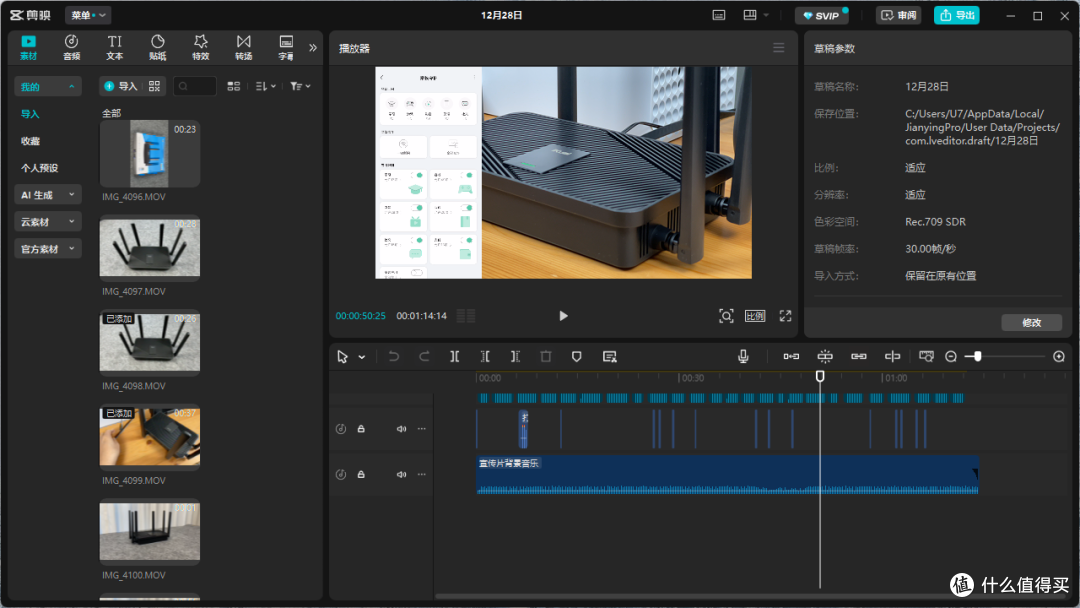Screen dimensions: 1080x608
Task: Open the 特效 effects panel
Action: tap(200, 48)
